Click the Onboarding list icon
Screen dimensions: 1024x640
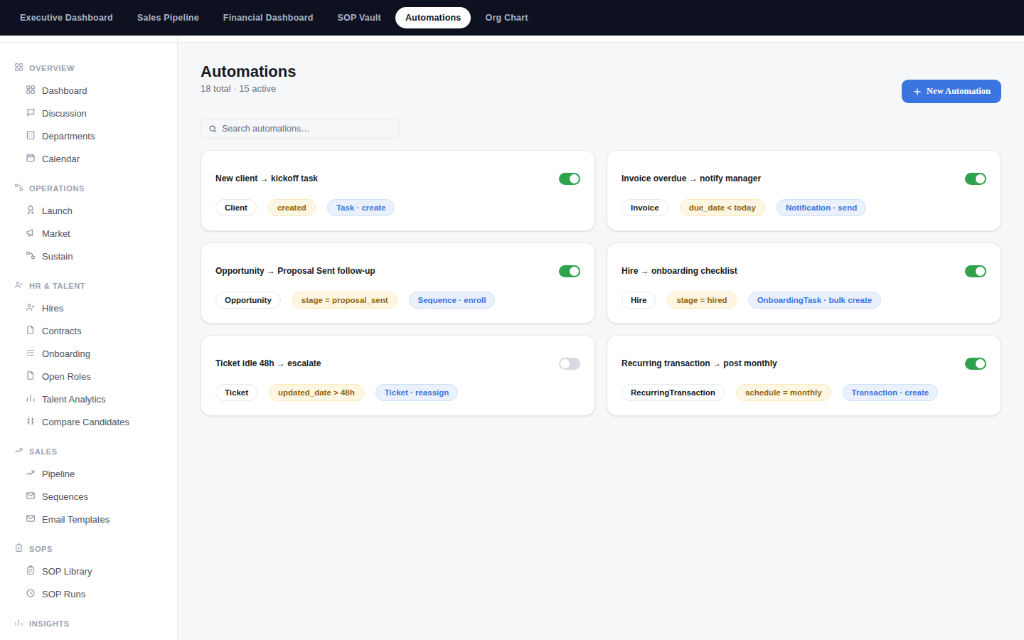[x=30, y=353]
